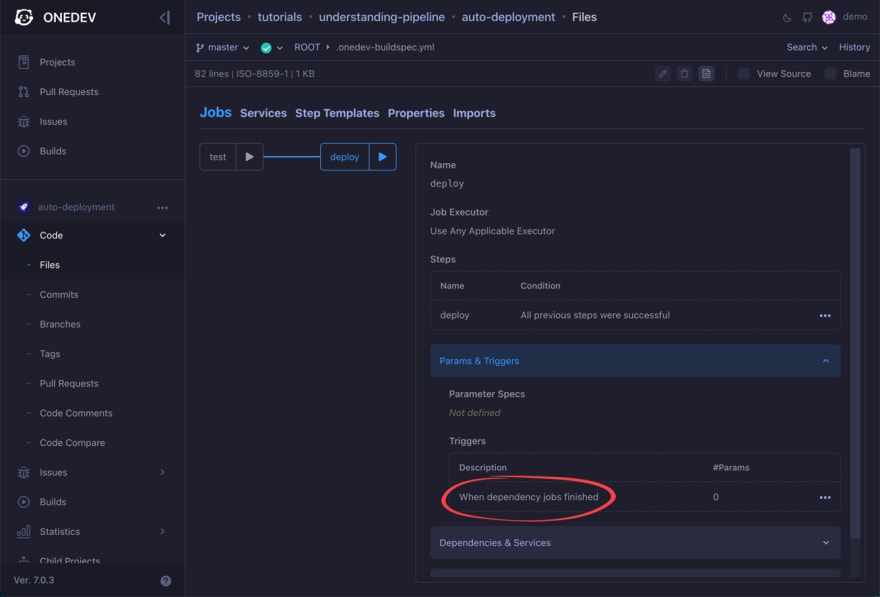Open top Pull Requests sidebar item
The height and width of the screenshot is (597, 880).
click(x=68, y=92)
